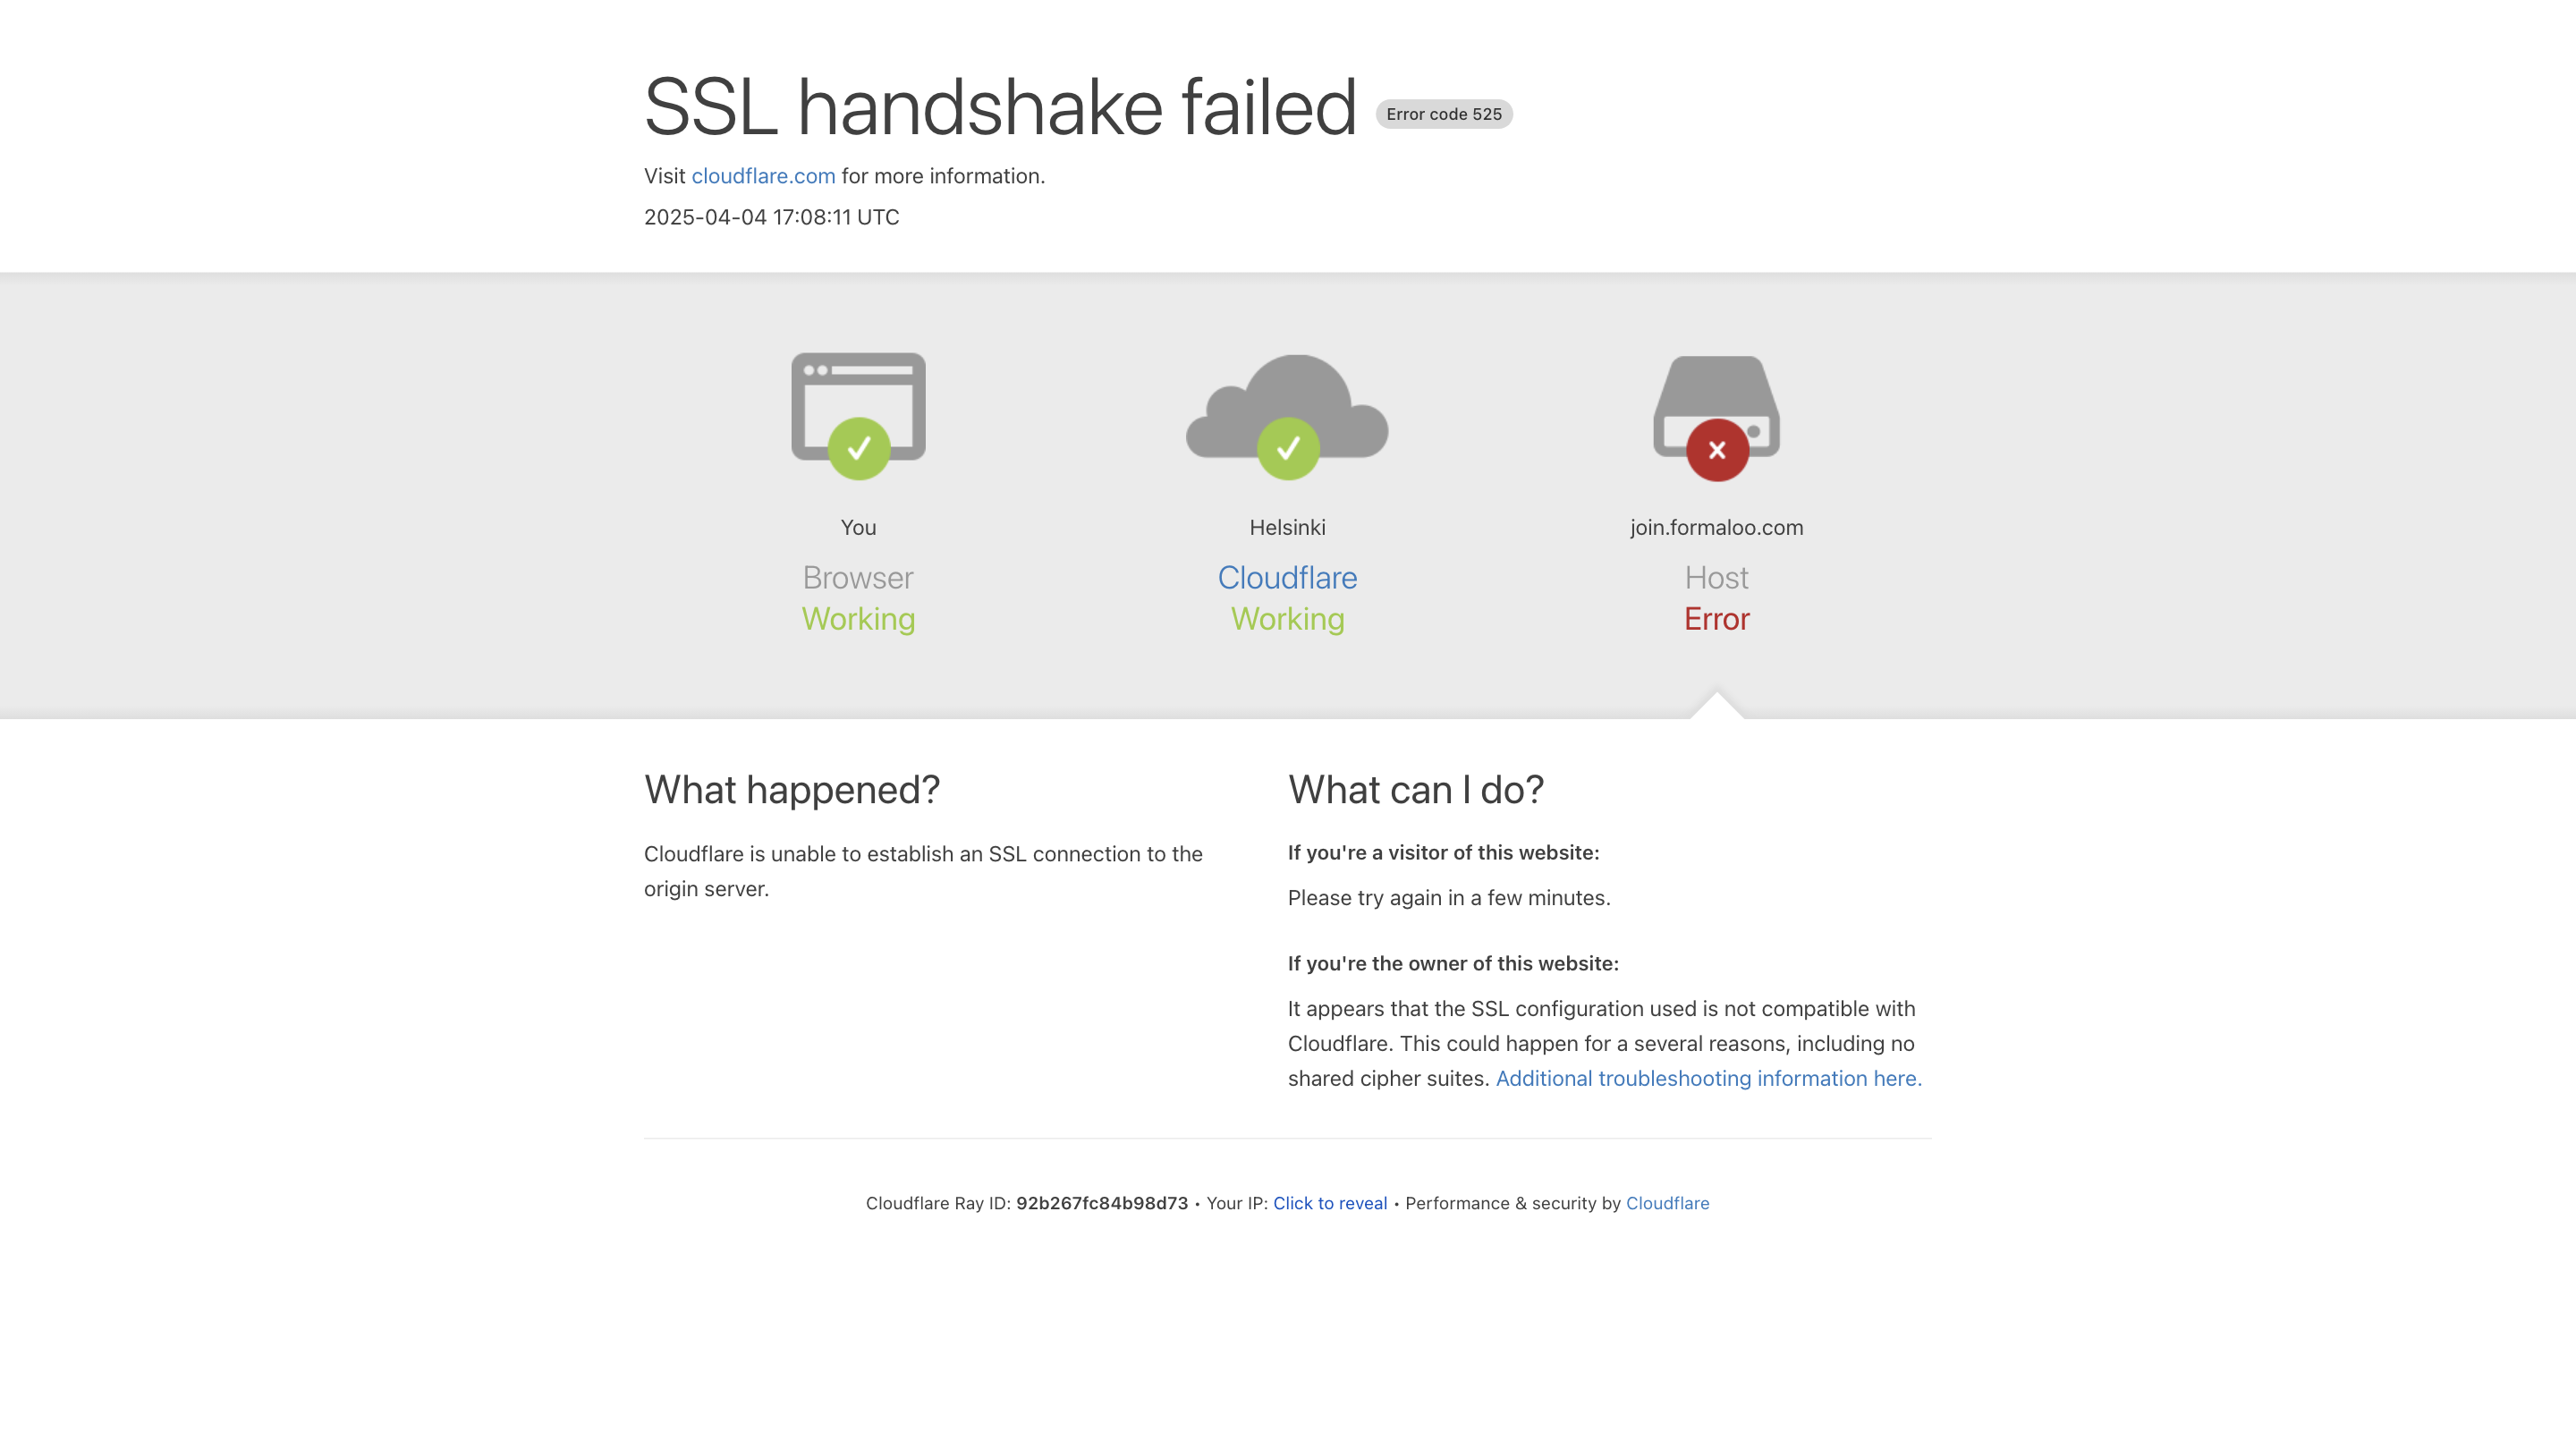Click the Cloudflare cloud icon
This screenshot has height=1449, width=2576.
pos(1287,395)
